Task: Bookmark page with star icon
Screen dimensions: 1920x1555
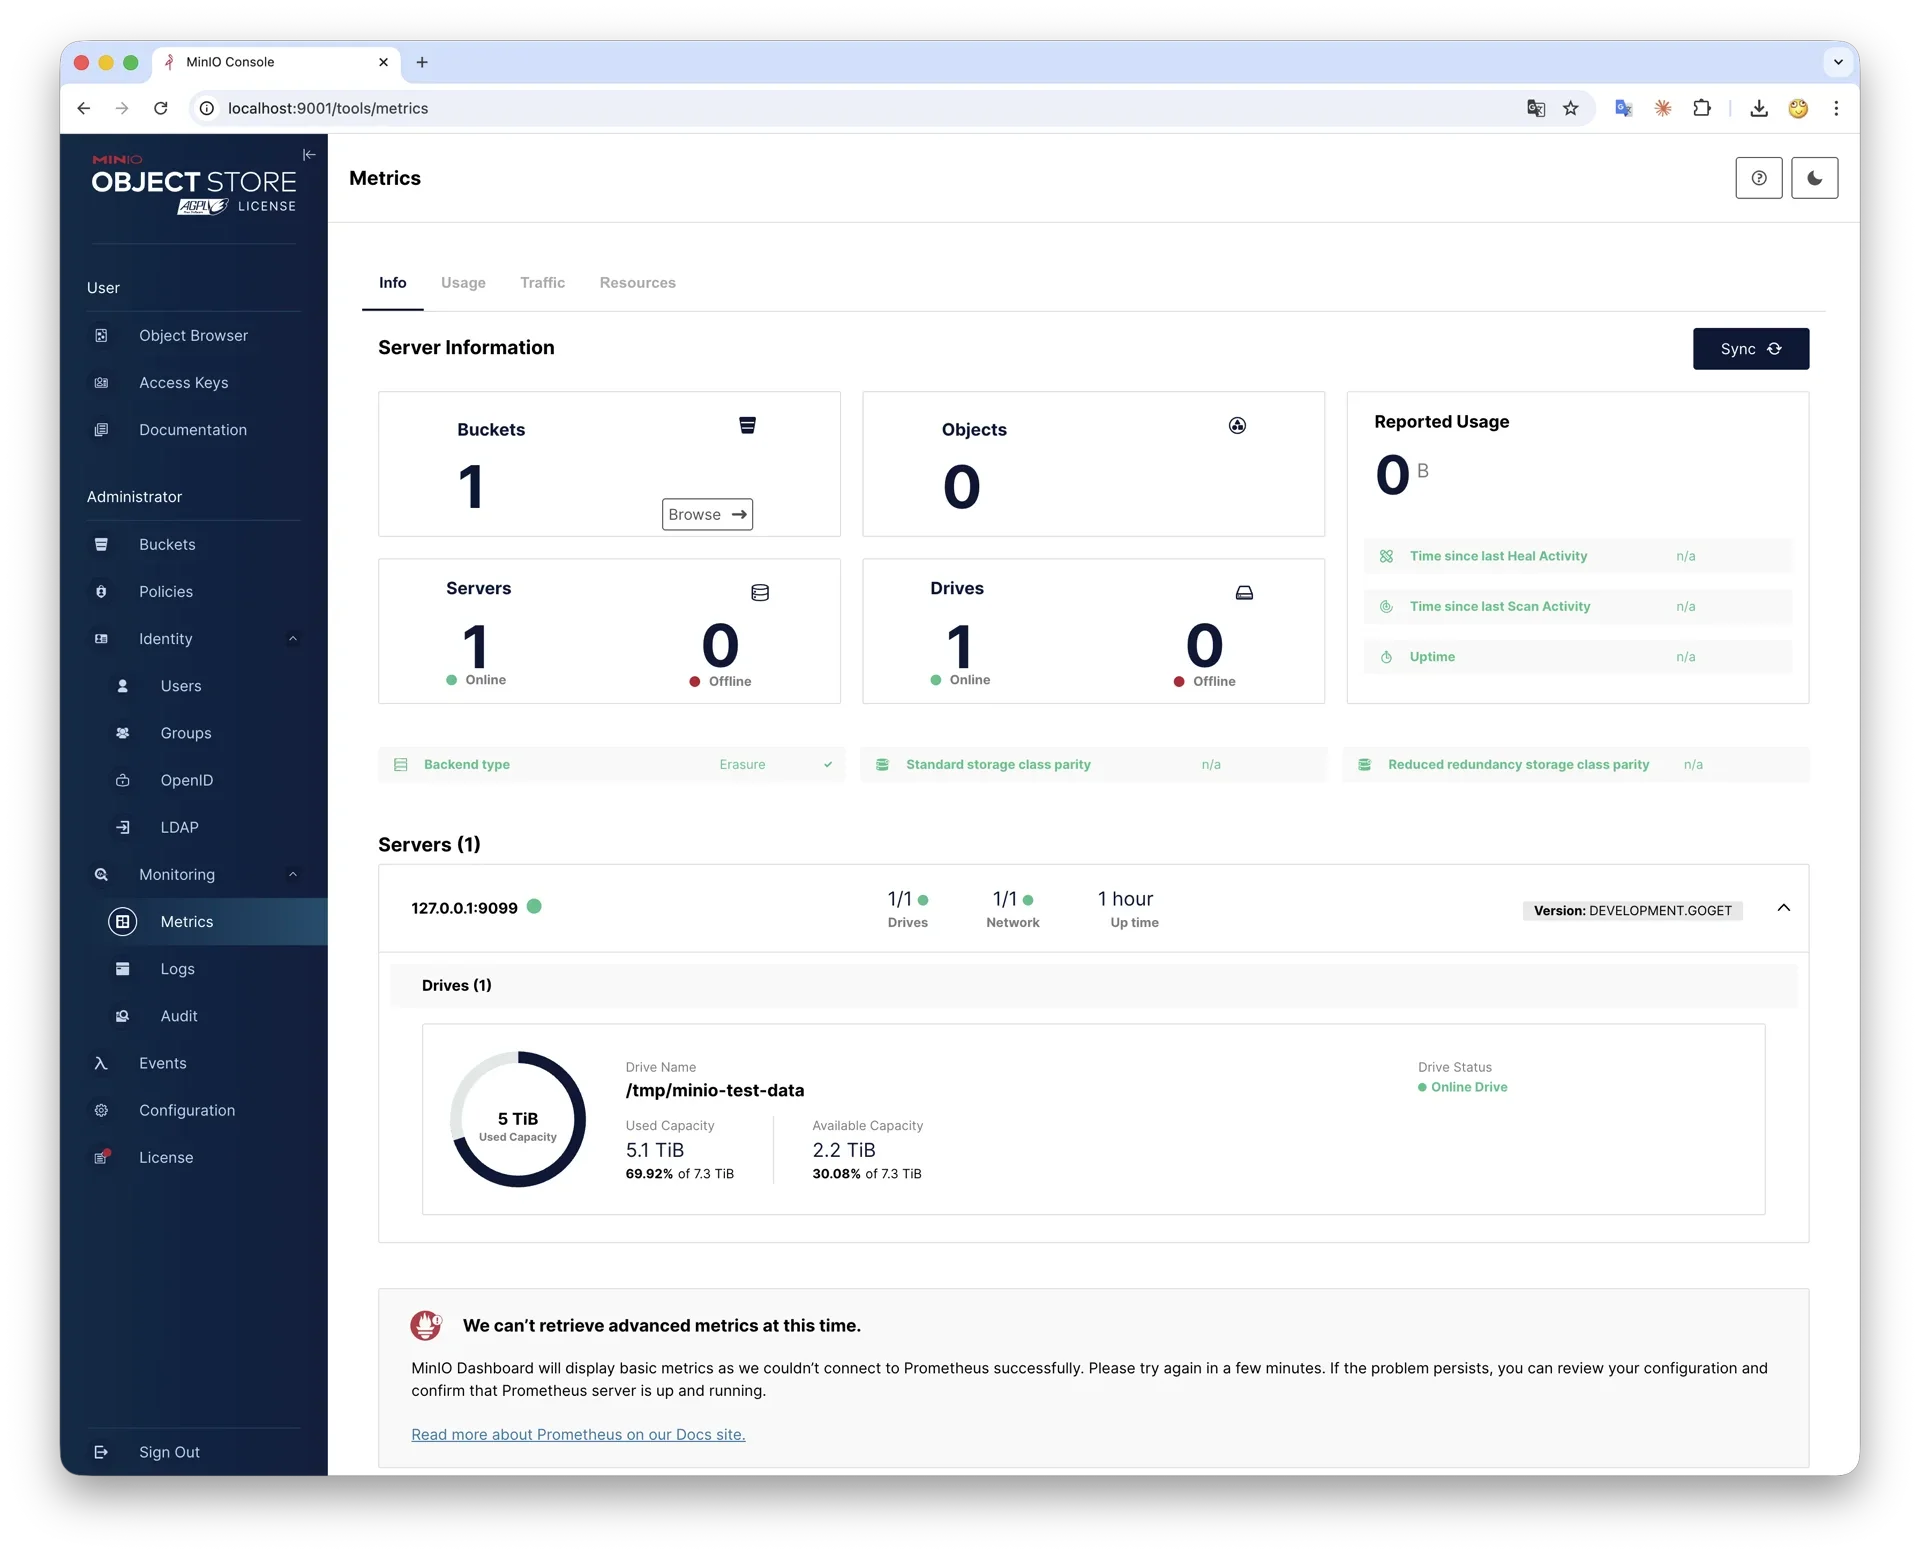Action: click(1570, 108)
